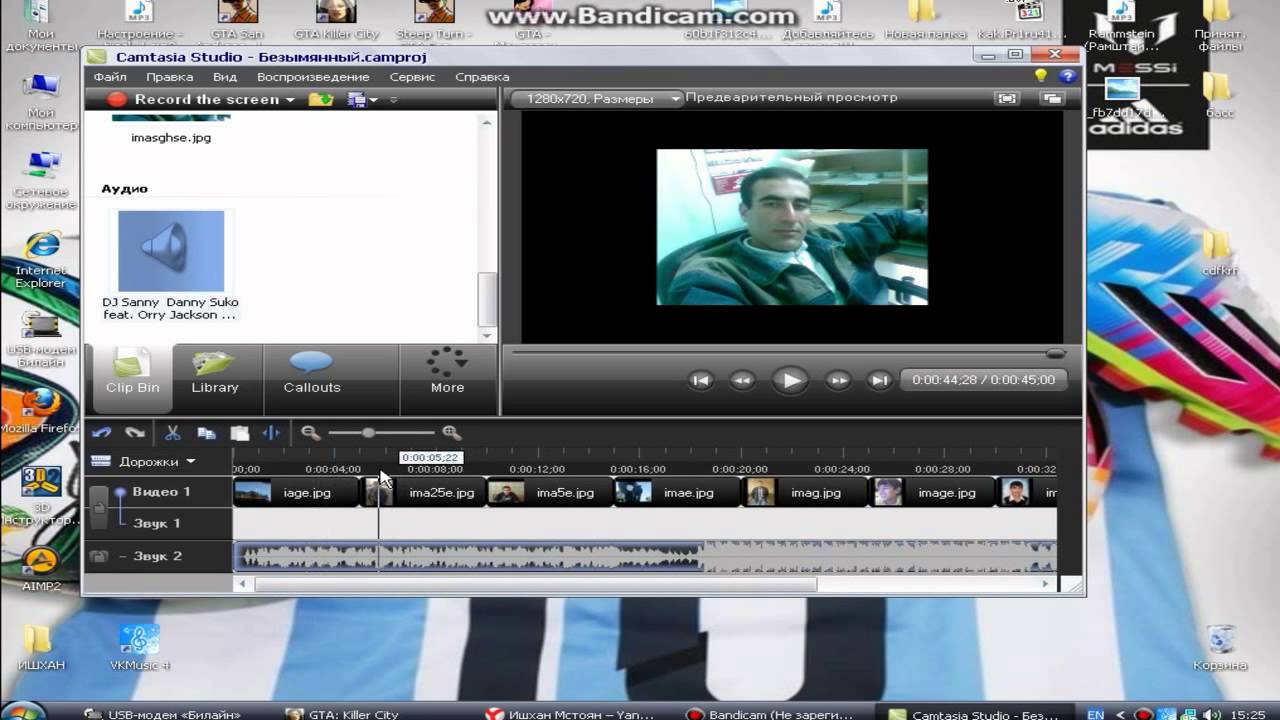Open the Правка menu
This screenshot has height=720, width=1280.
tap(169, 77)
